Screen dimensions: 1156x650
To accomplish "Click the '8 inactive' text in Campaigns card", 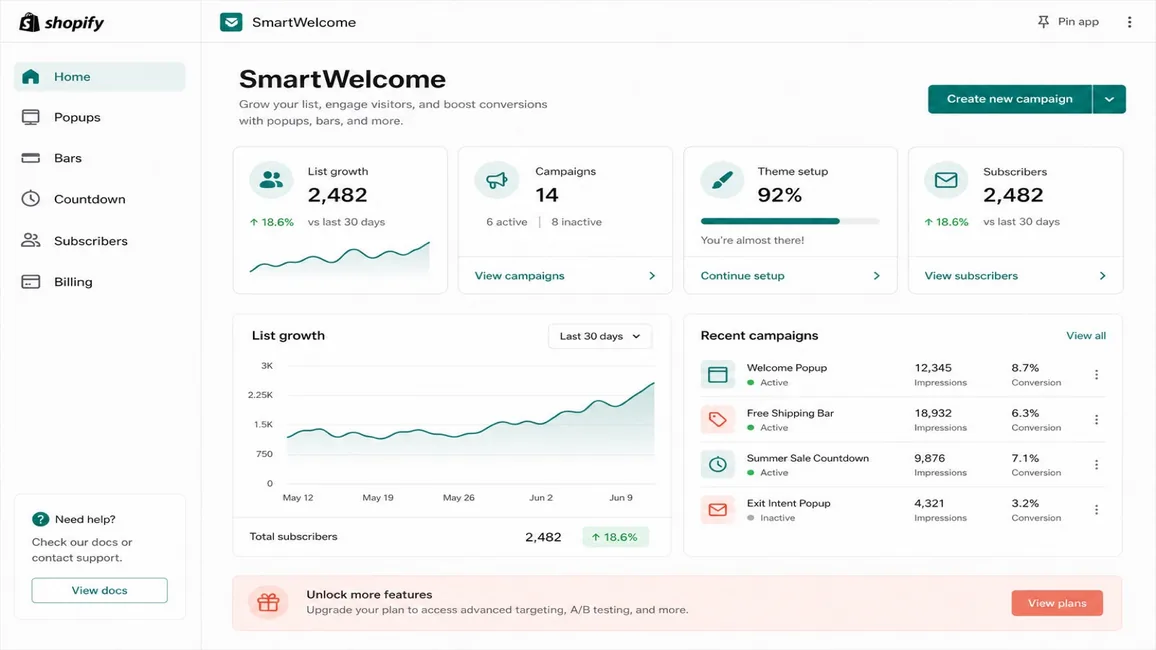I will click(x=577, y=222).
